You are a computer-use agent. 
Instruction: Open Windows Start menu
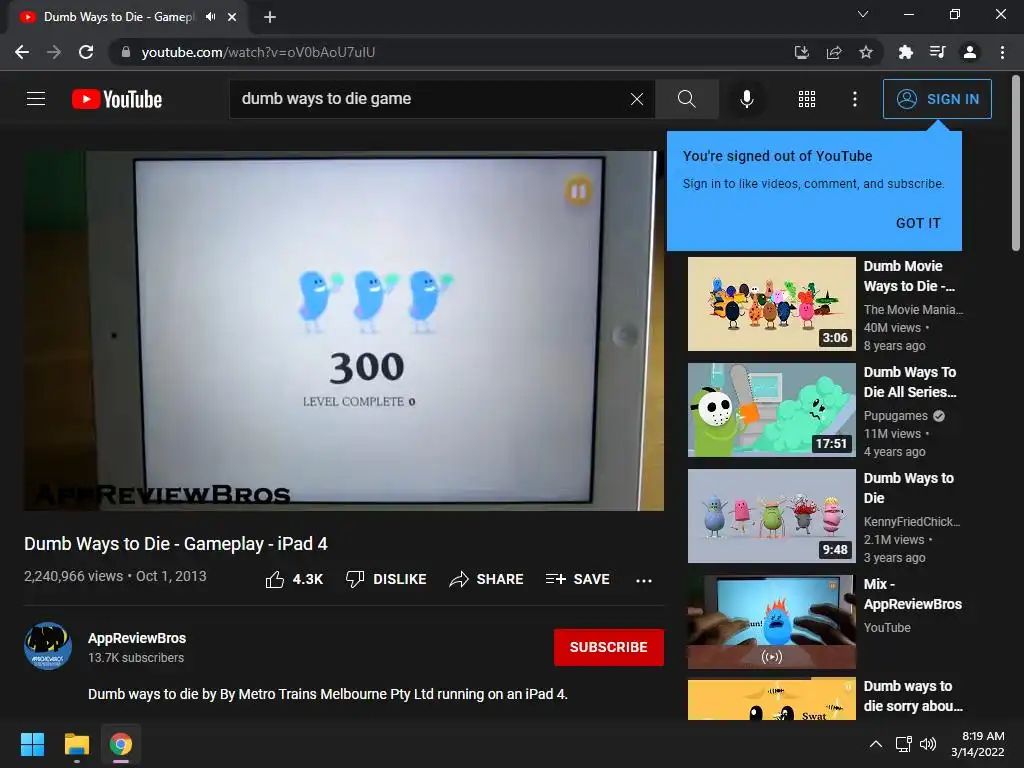point(32,744)
